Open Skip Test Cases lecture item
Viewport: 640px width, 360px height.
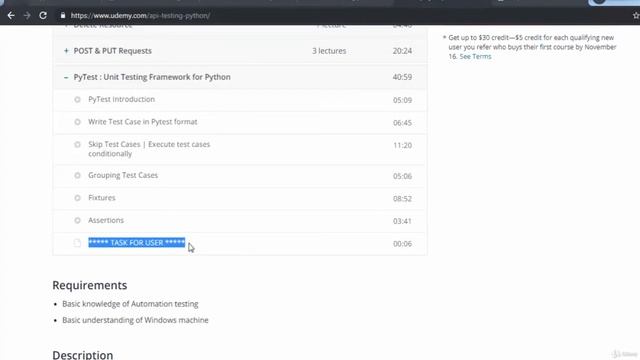click(149, 149)
